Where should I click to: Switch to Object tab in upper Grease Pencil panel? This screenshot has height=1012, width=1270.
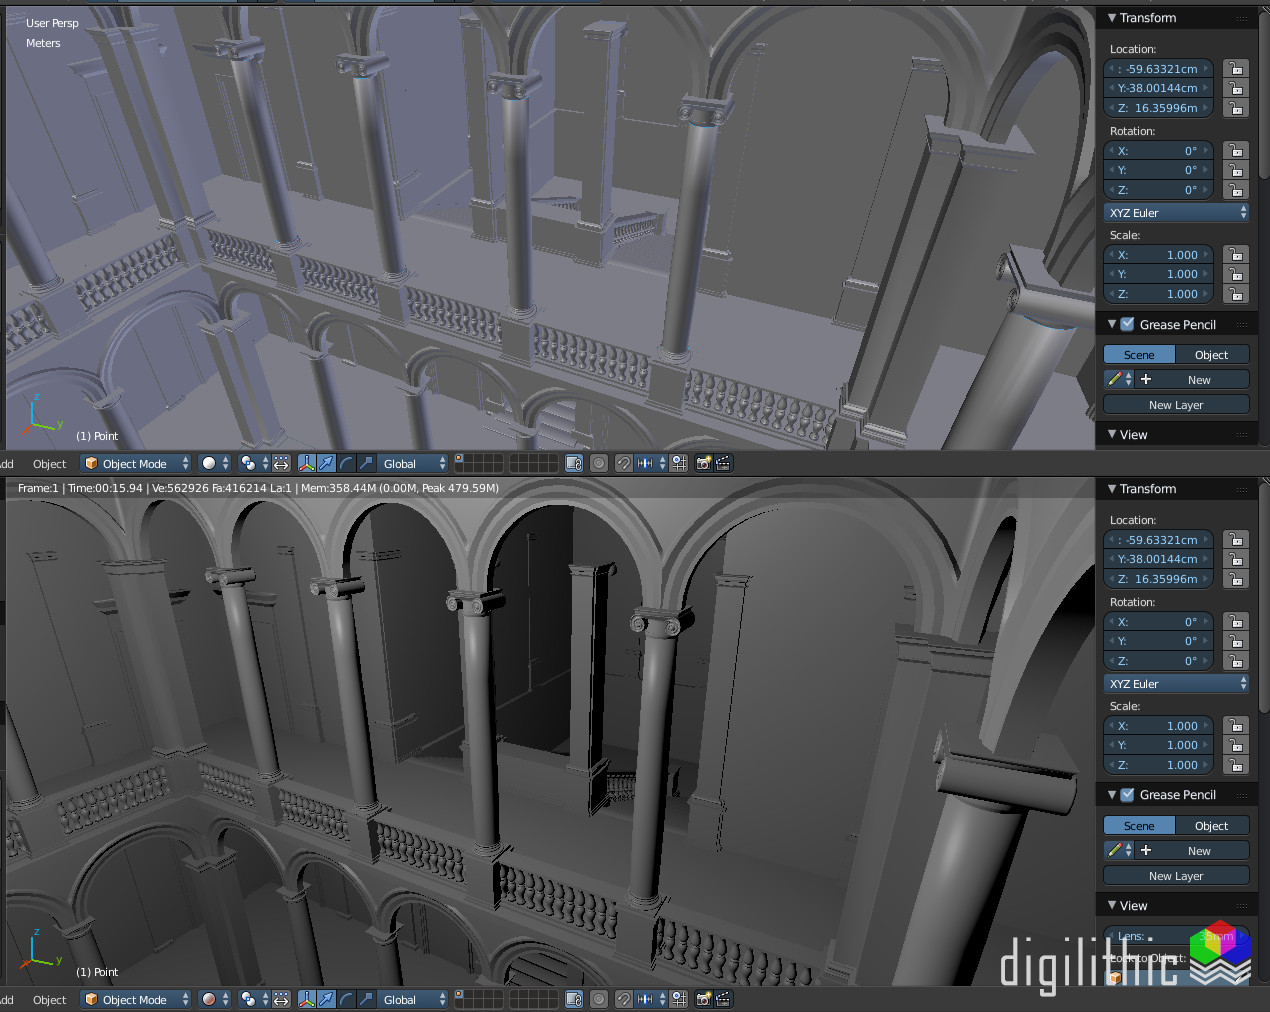coord(1211,355)
